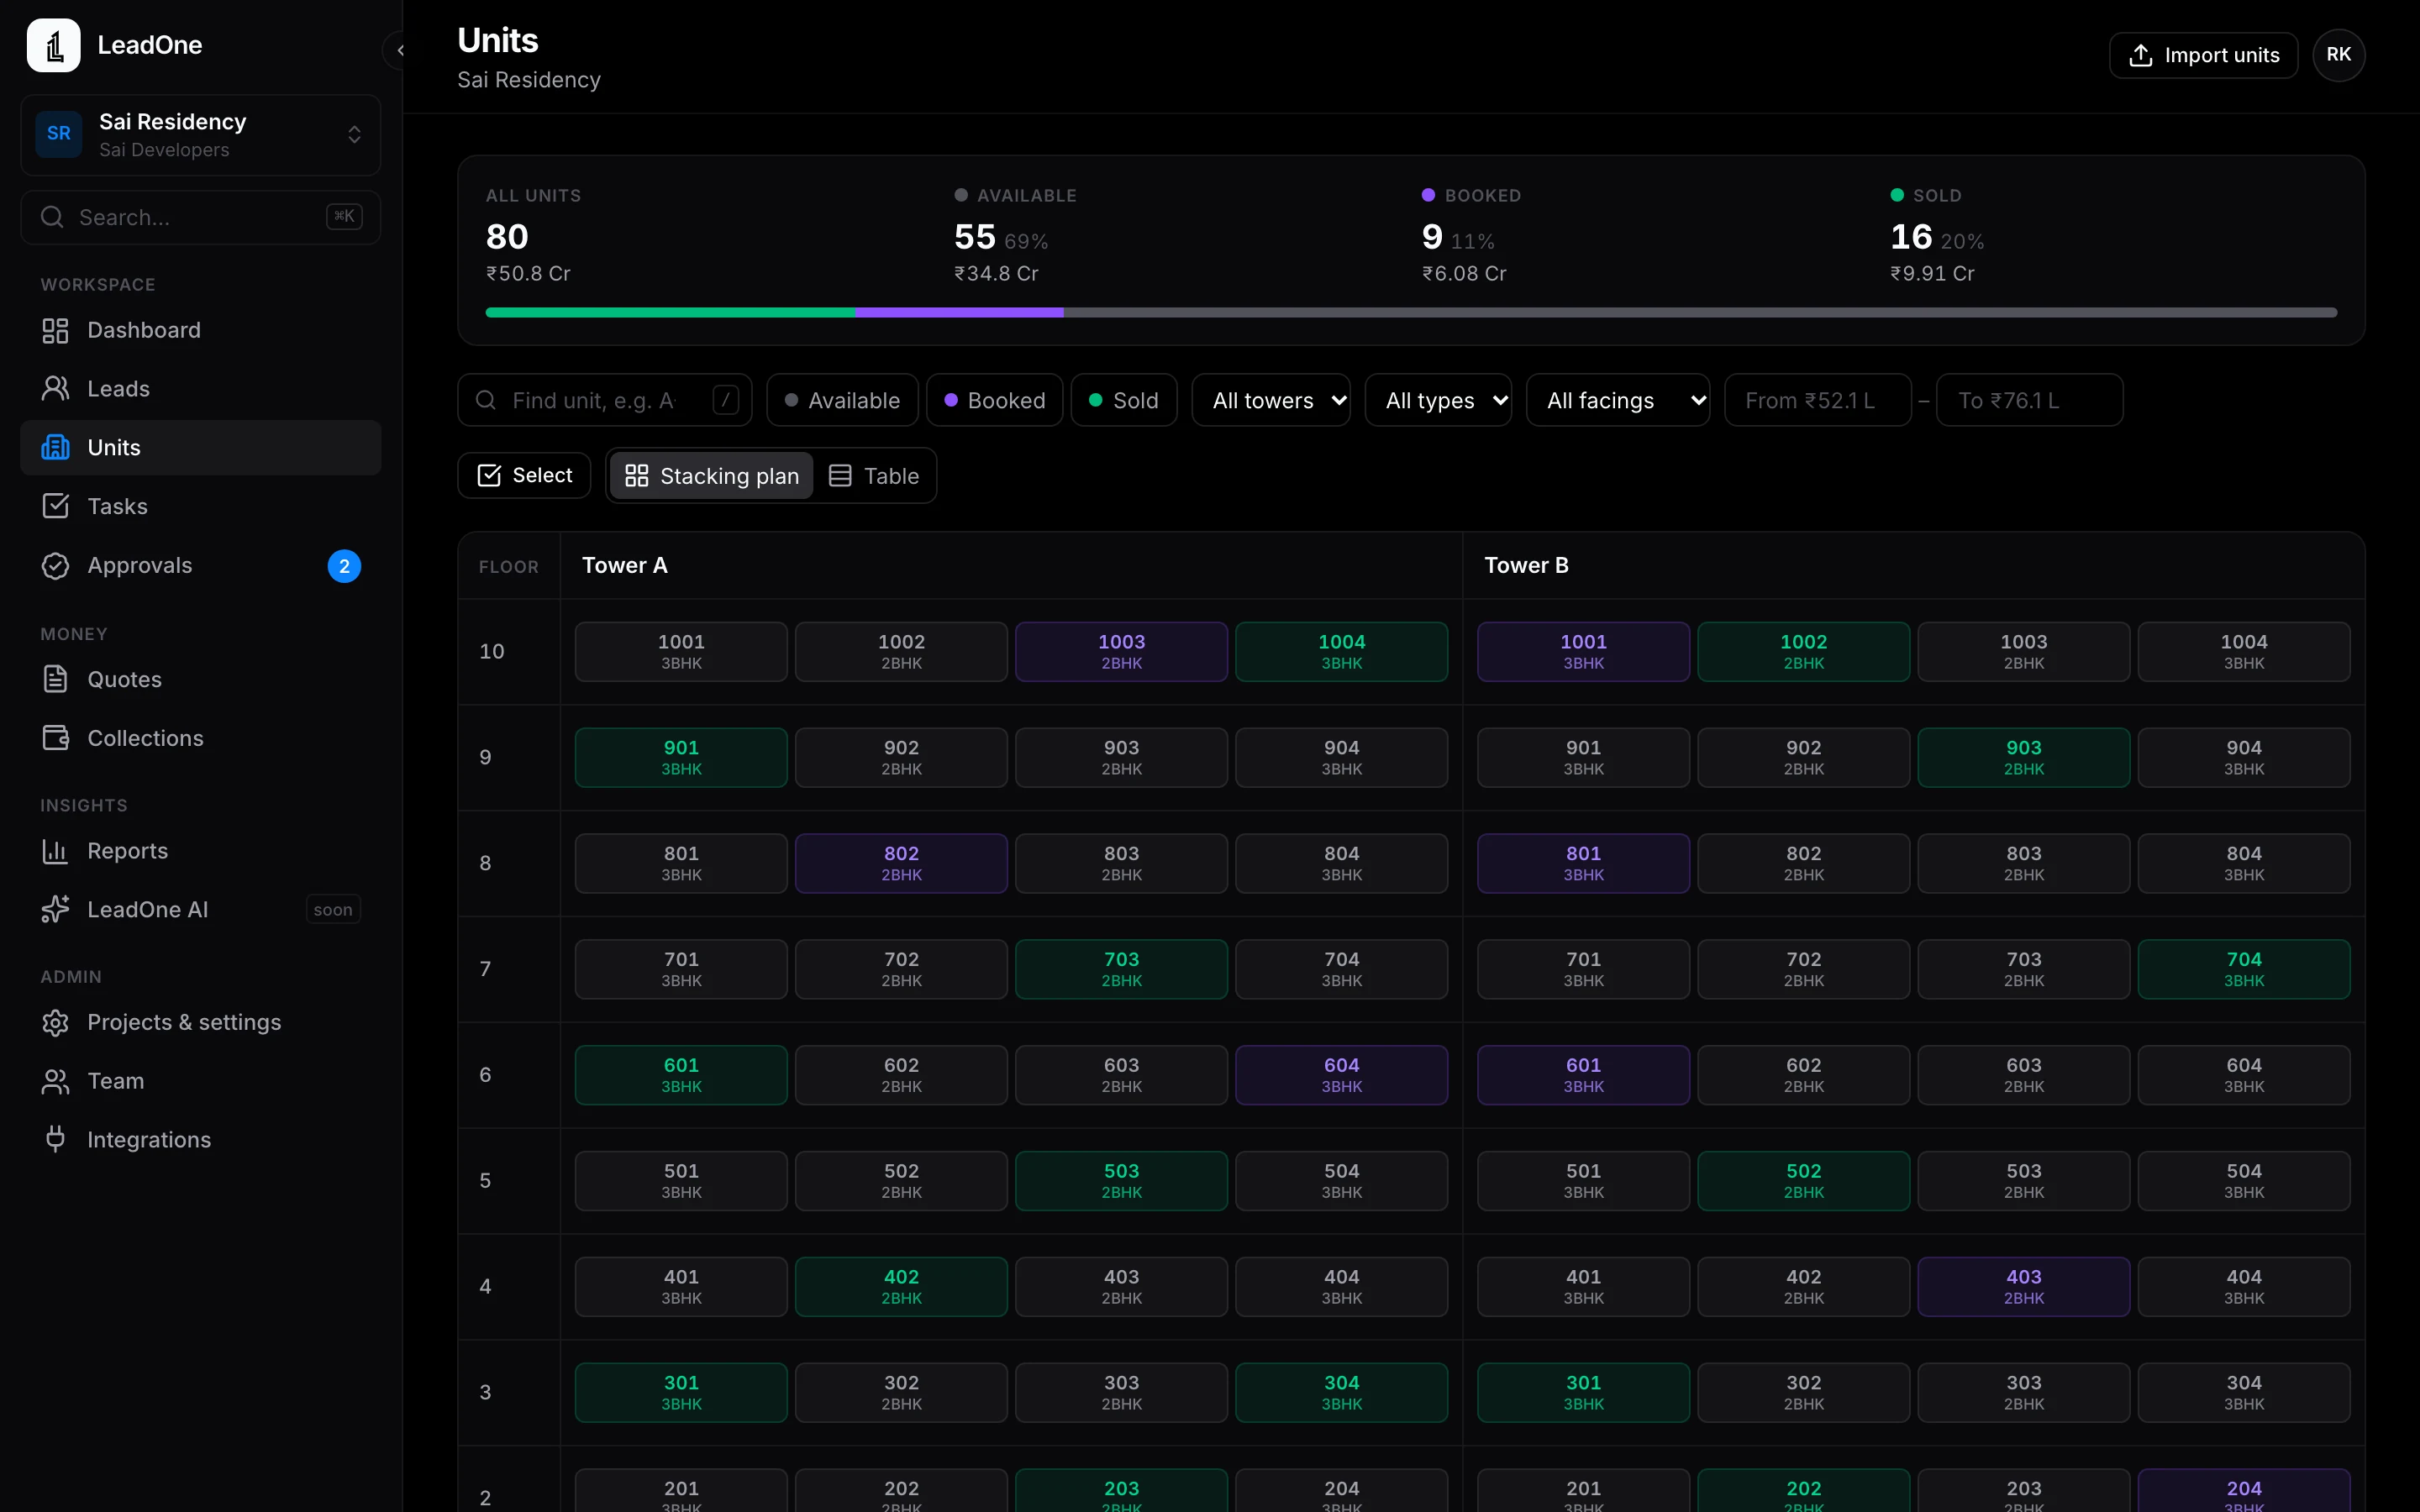Click the purple Booked legend dot
The width and height of the screenshot is (2420, 1512).
click(1428, 195)
